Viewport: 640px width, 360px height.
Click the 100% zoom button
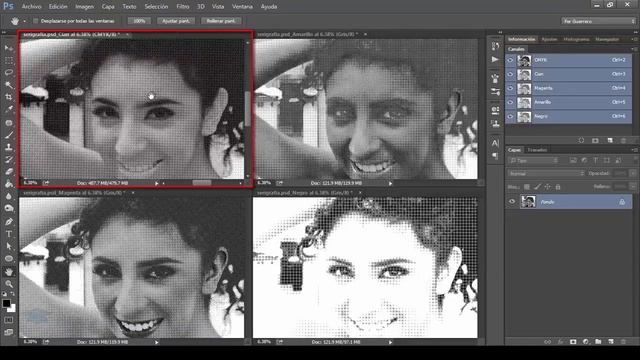pos(139,21)
